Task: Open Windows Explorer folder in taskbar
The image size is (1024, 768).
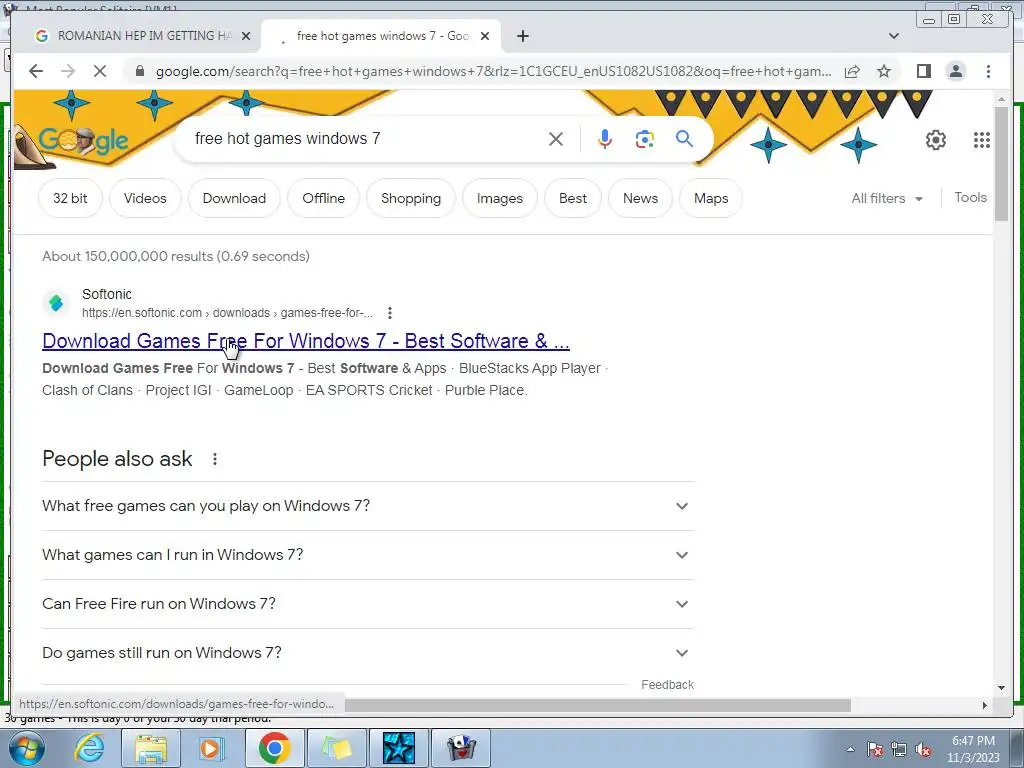Action: (x=151, y=748)
